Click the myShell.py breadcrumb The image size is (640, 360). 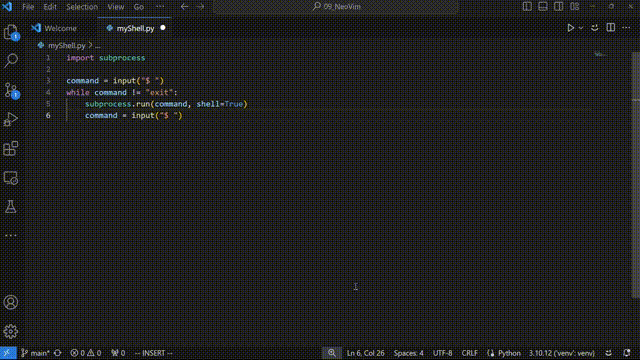click(x=67, y=46)
